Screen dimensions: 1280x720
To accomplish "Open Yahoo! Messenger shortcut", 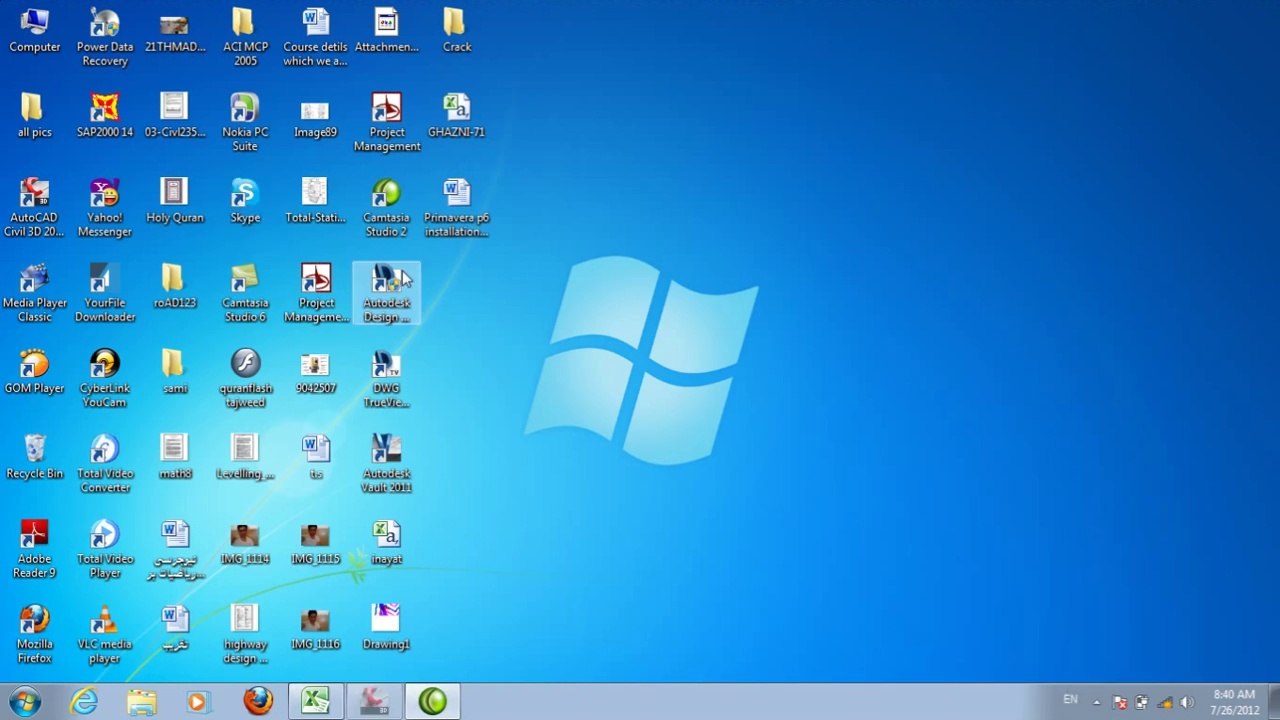I will 105,208.
